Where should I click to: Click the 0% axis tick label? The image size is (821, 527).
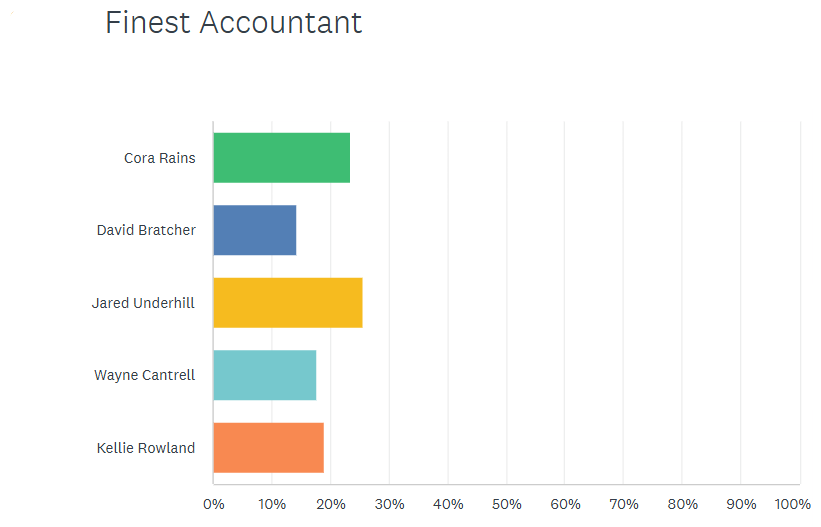[214, 504]
